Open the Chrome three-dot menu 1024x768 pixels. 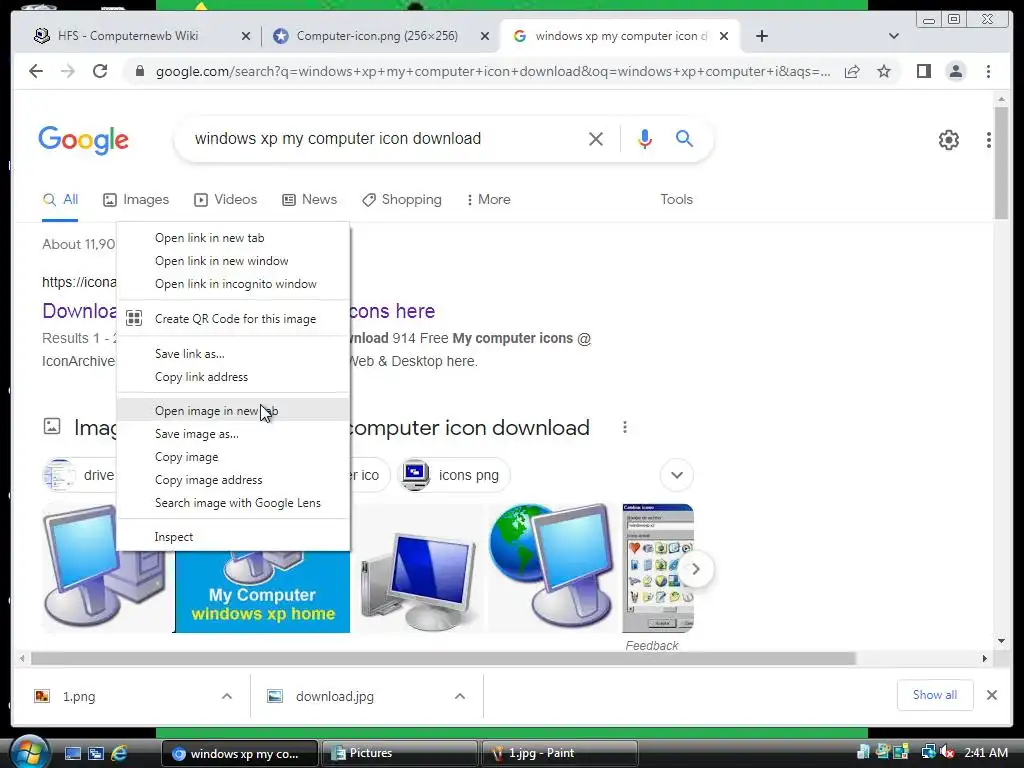click(x=988, y=71)
